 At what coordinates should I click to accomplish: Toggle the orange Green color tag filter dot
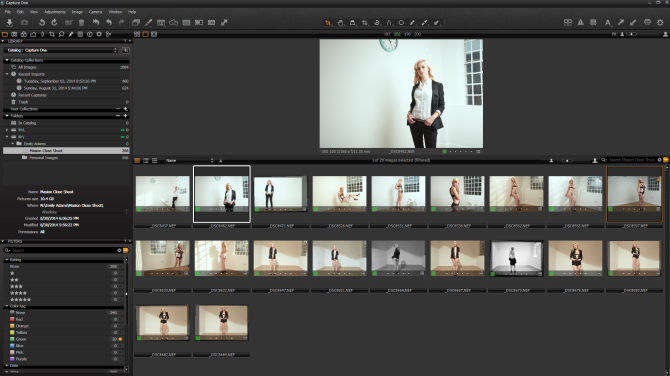120,339
